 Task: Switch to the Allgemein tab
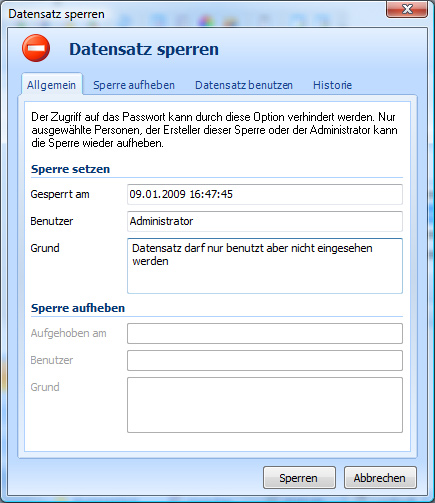point(51,85)
